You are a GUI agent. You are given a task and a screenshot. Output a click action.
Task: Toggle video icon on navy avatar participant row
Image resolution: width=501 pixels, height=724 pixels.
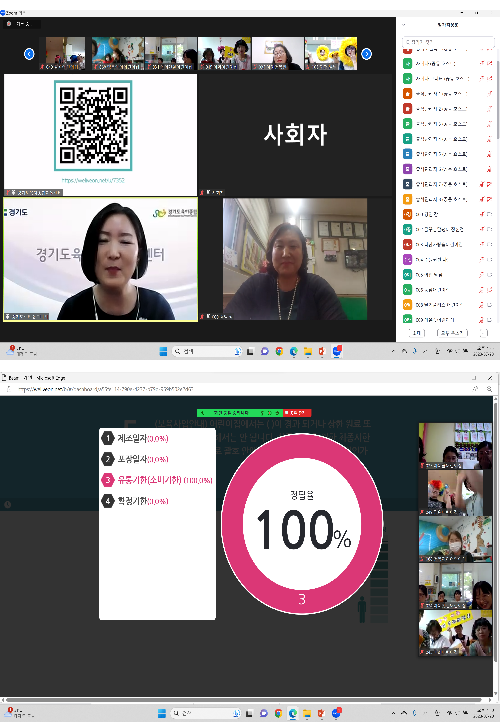coord(489,184)
